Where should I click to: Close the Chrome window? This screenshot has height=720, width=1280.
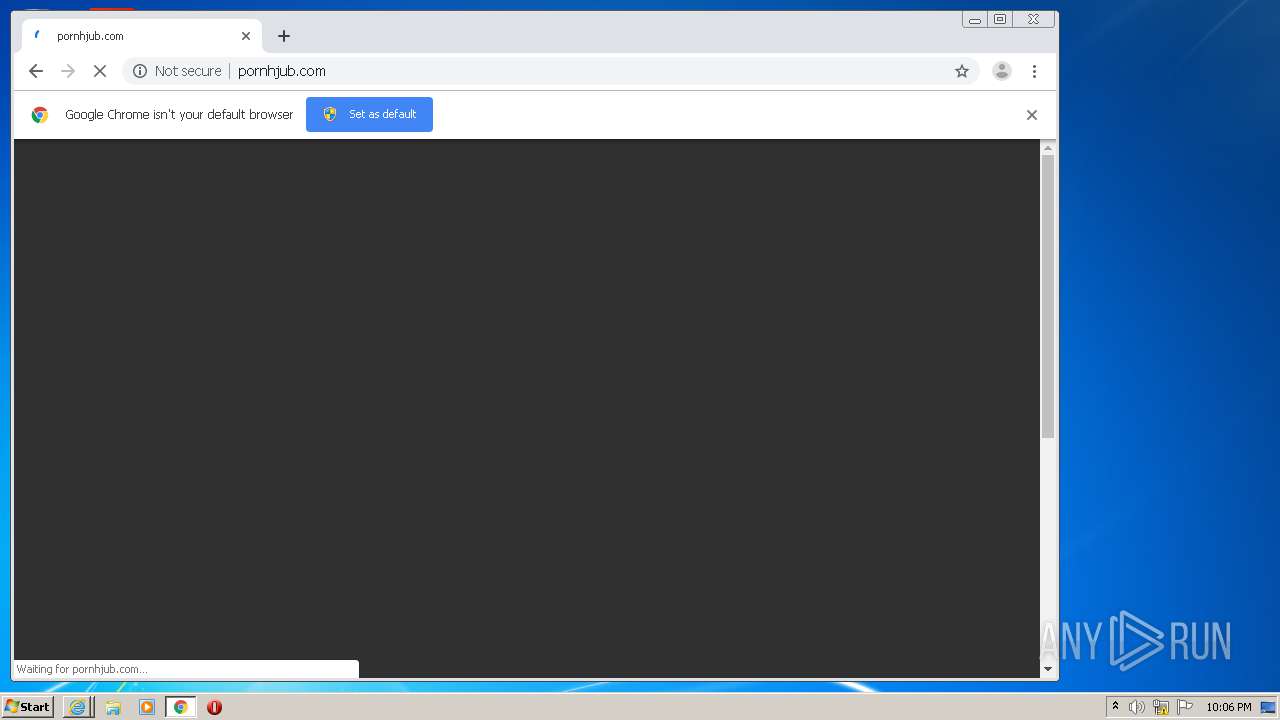point(1033,19)
